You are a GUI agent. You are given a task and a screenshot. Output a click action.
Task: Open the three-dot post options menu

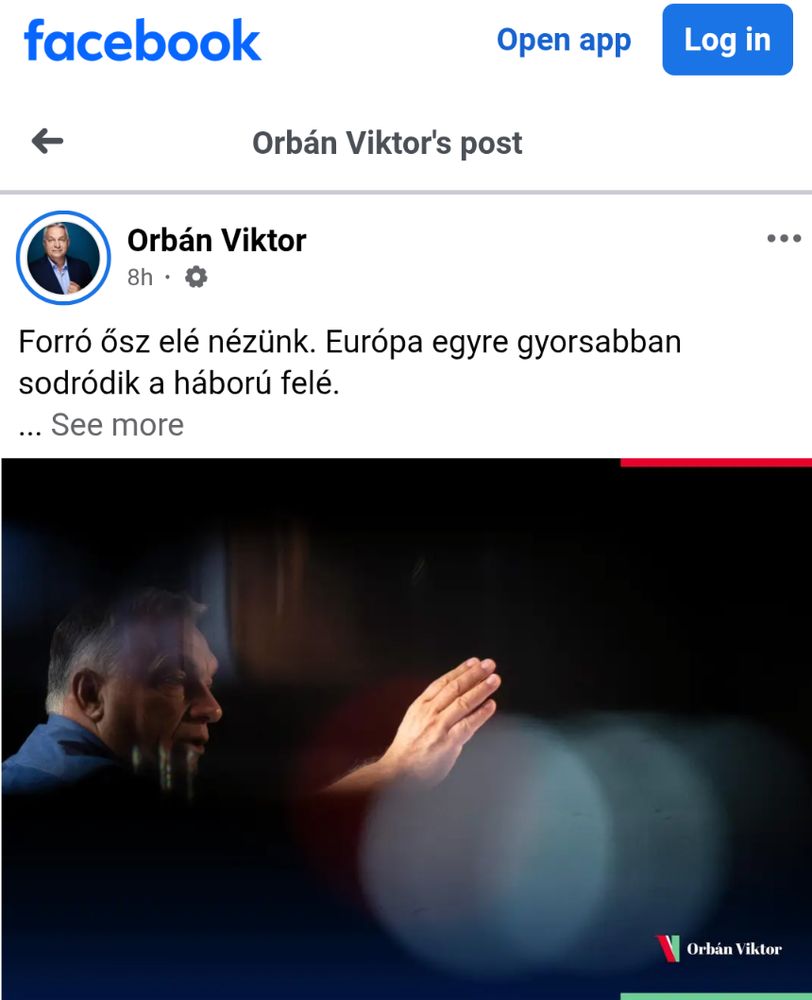coord(784,238)
